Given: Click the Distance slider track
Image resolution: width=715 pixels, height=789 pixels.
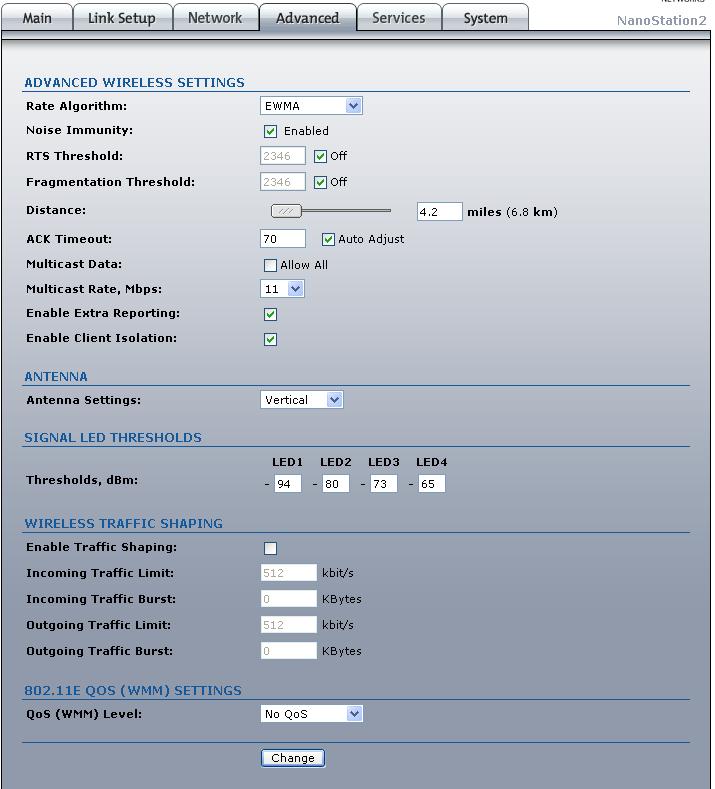Looking at the screenshot, I should tap(347, 211).
